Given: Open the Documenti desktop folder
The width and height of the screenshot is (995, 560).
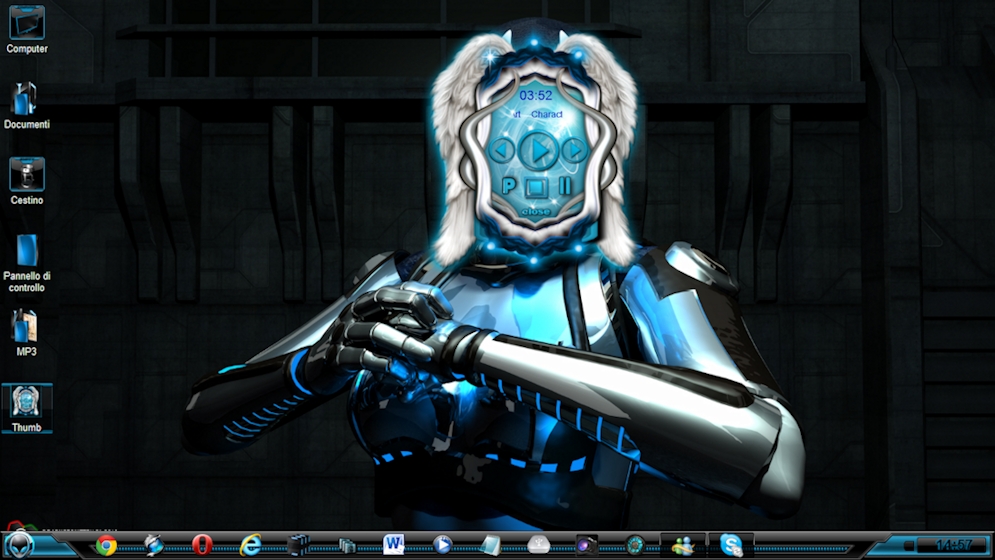Looking at the screenshot, I should 27,105.
